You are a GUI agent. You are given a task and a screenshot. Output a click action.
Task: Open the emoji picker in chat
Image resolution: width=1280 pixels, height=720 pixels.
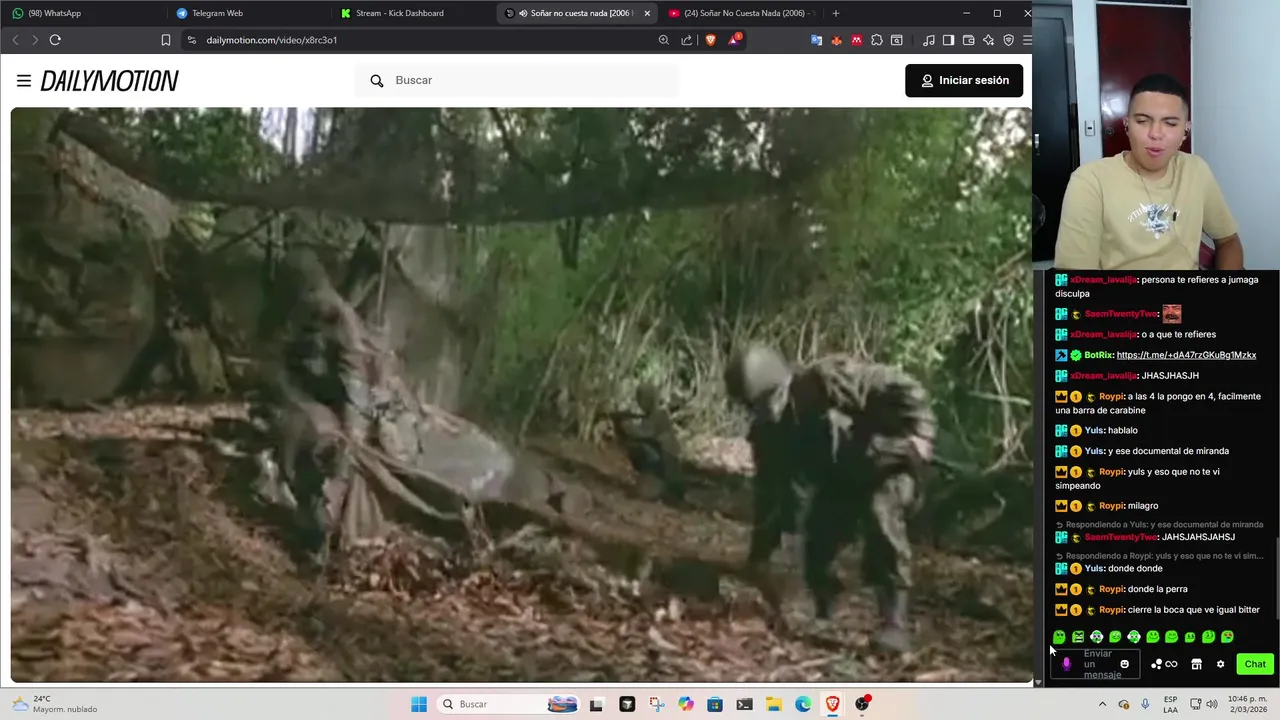(1124, 664)
